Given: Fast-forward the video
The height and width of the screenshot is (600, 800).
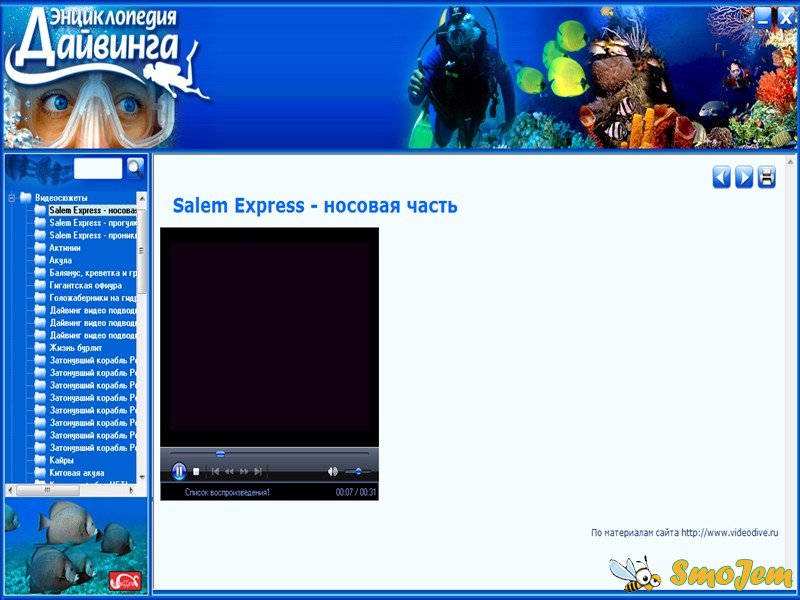Looking at the screenshot, I should pyautogui.click(x=244, y=471).
